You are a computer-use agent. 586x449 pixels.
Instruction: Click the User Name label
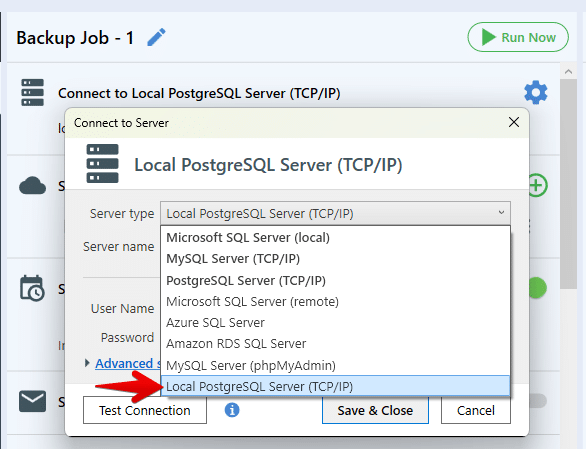tap(122, 309)
